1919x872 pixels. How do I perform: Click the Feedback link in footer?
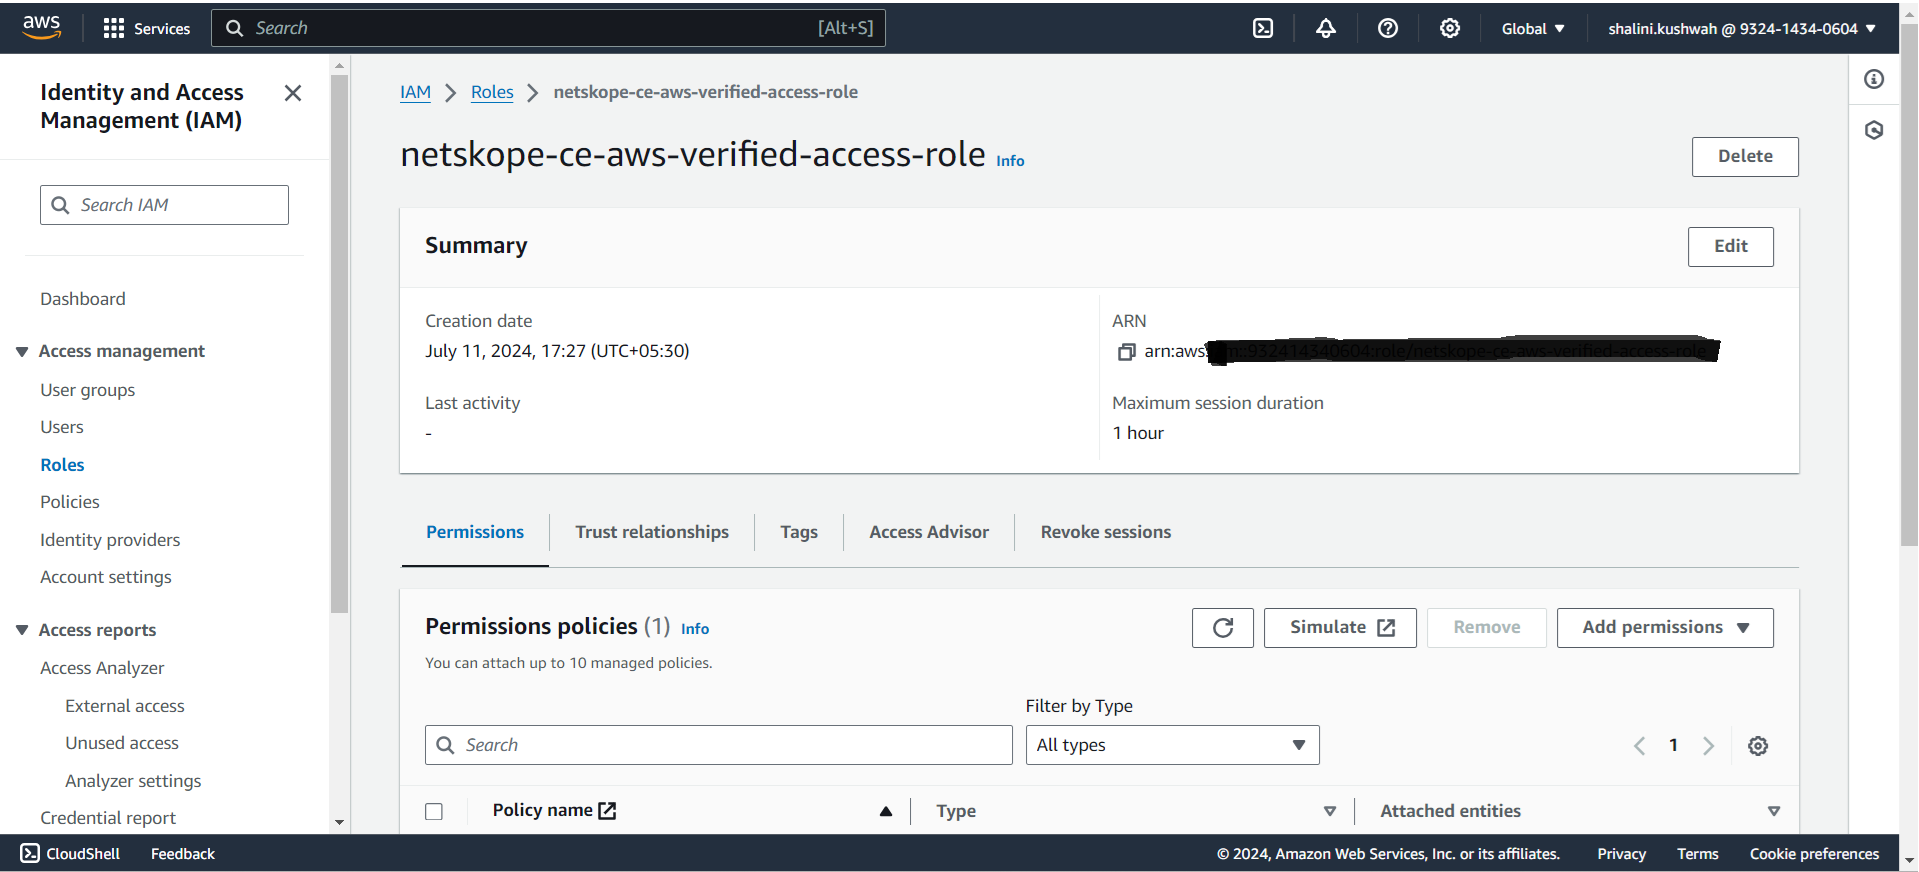[x=183, y=853]
